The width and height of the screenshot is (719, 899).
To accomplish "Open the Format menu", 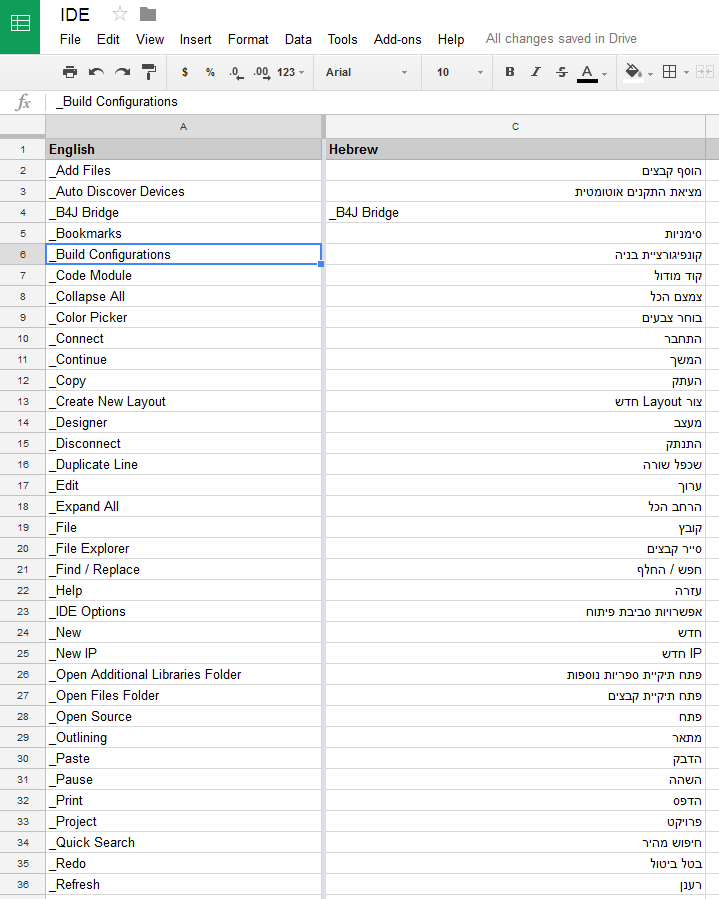I will [248, 40].
